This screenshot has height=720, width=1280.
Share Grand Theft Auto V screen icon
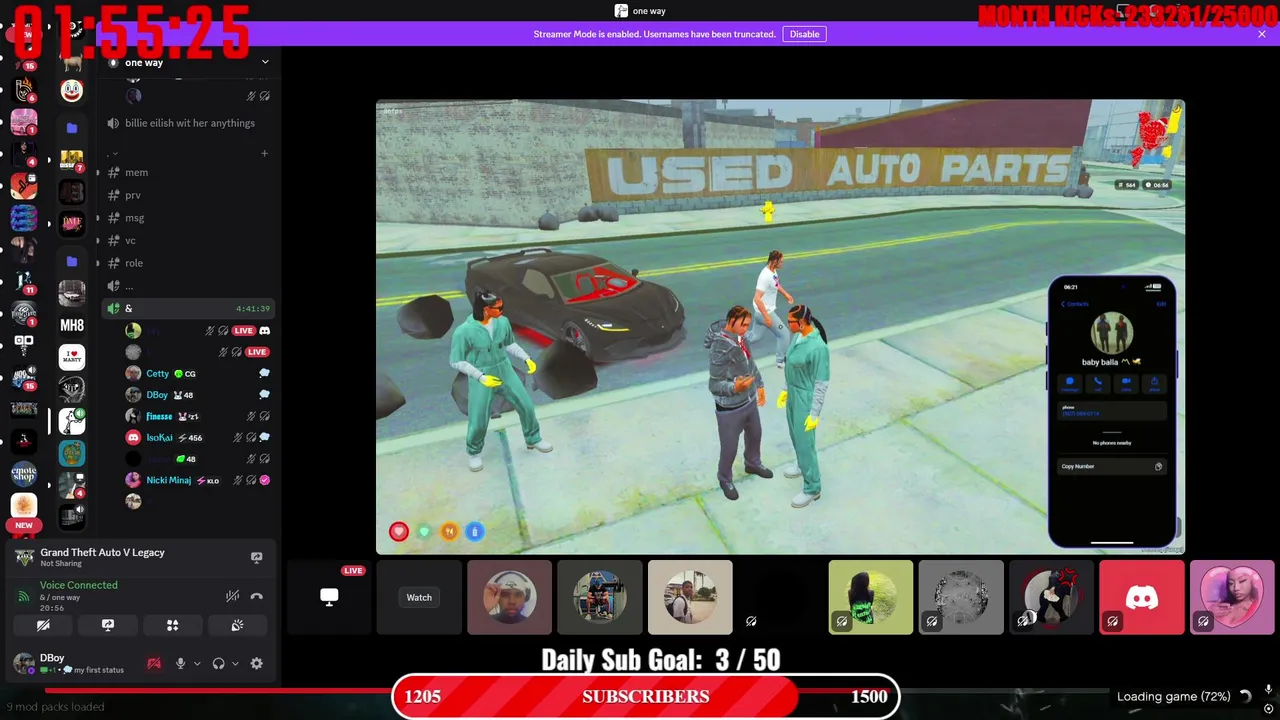pos(256,557)
